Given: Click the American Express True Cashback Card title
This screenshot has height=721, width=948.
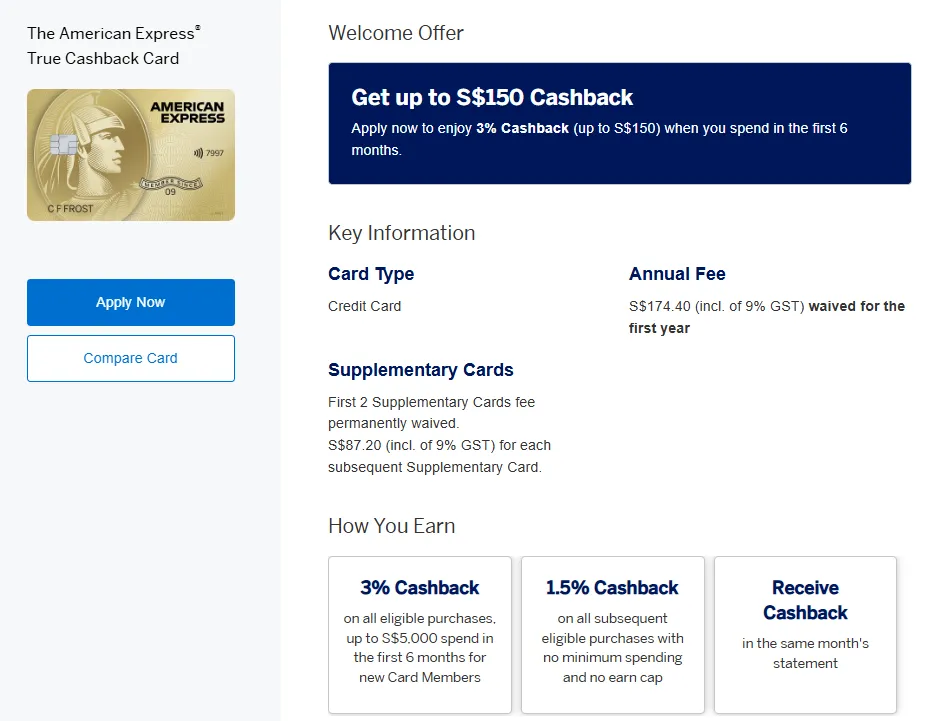Looking at the screenshot, I should tap(104, 46).
